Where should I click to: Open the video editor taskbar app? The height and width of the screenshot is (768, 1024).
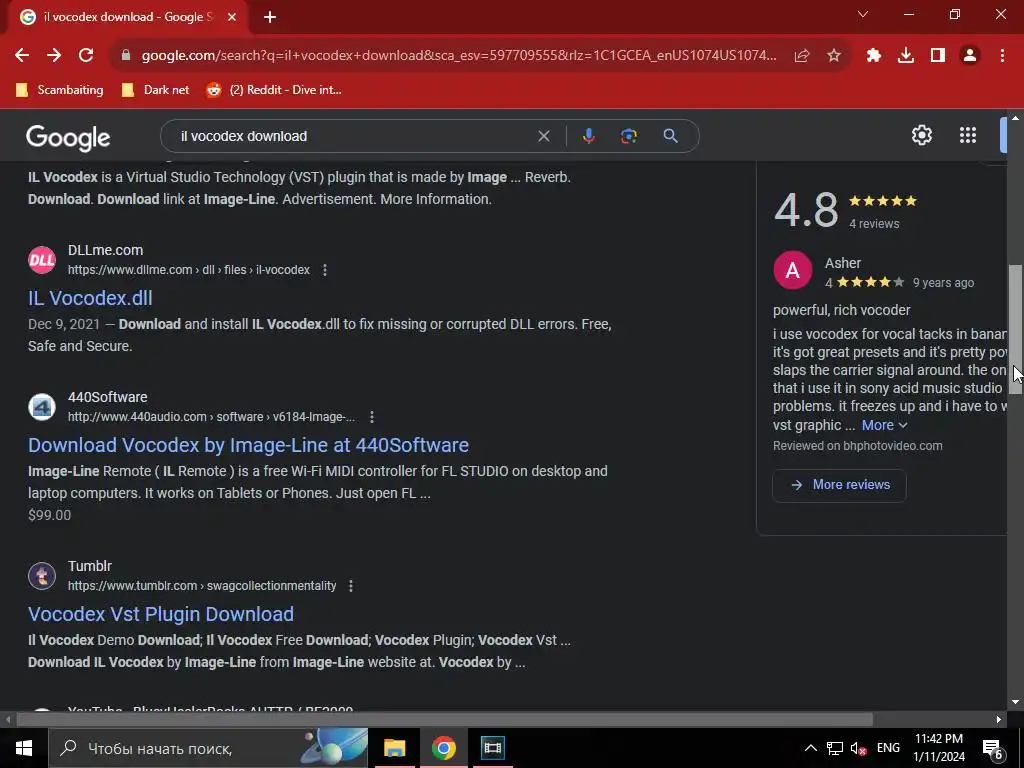(x=492, y=748)
